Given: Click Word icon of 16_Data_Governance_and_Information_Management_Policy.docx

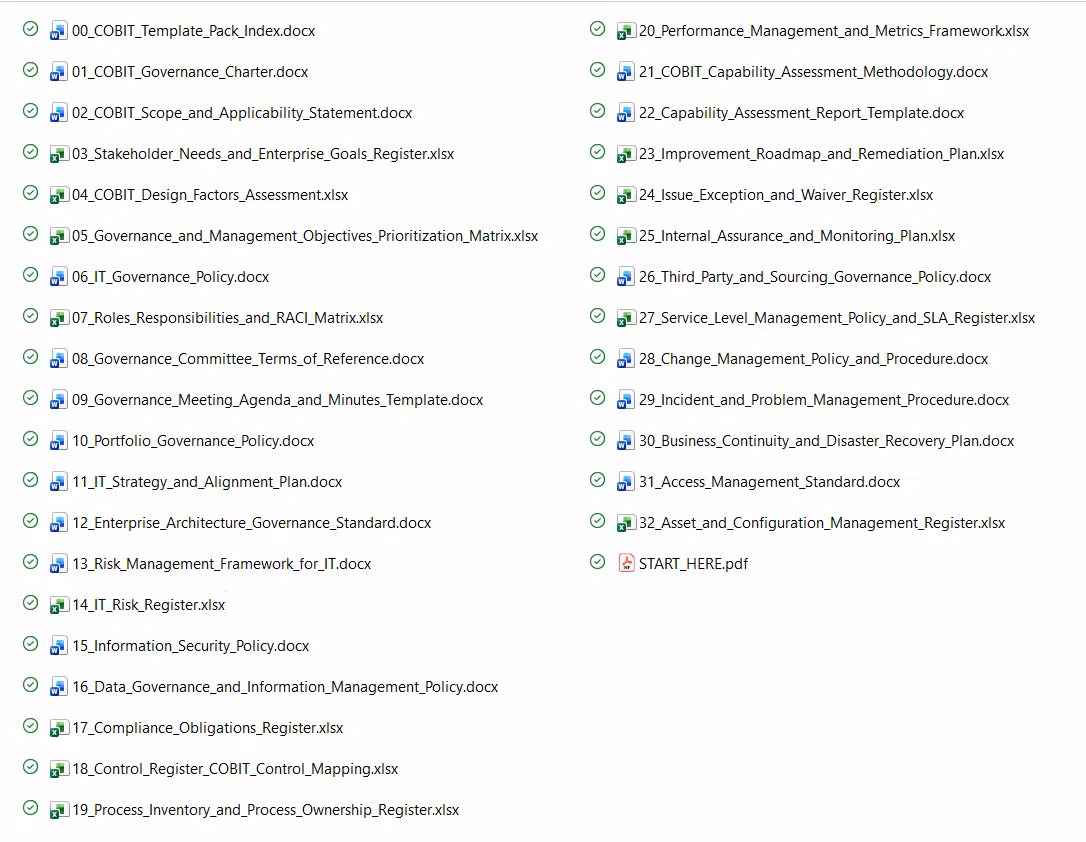Looking at the screenshot, I should tap(58, 687).
